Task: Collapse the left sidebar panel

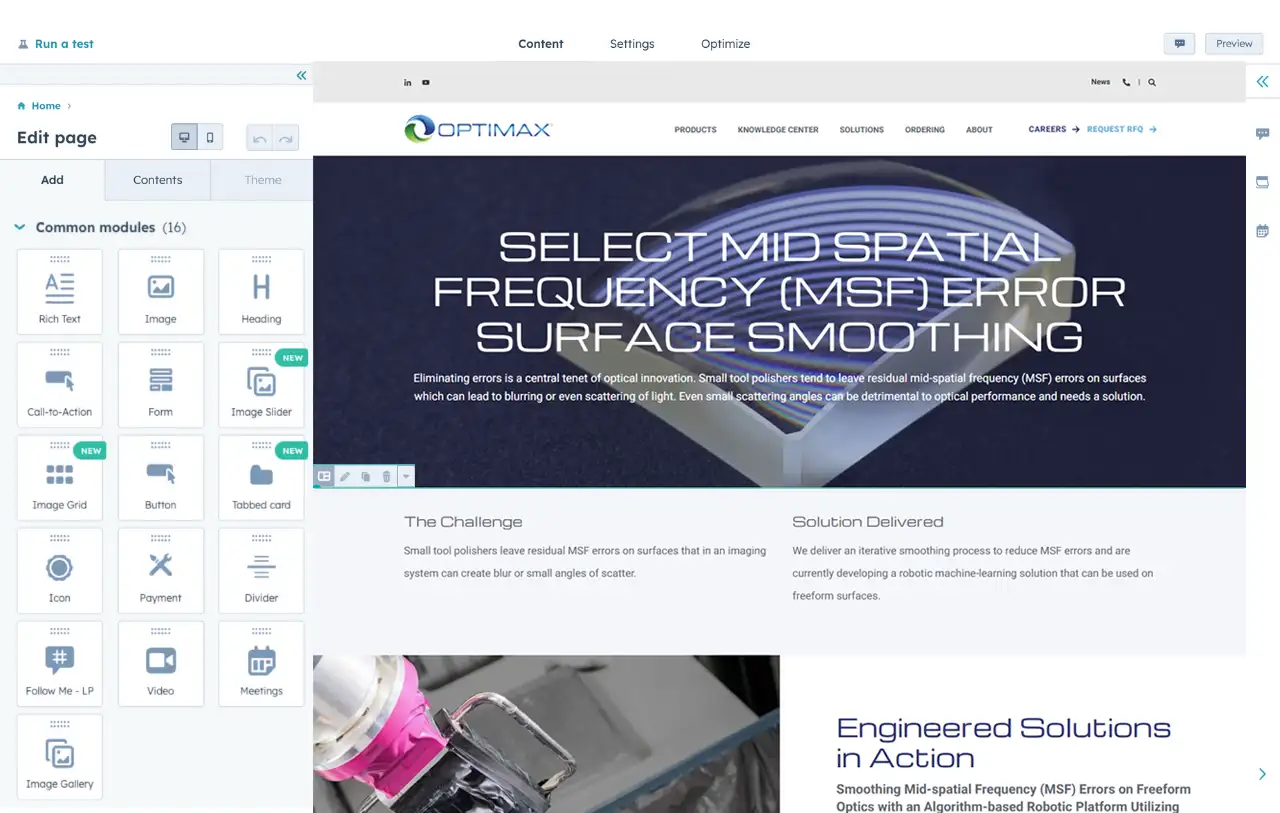Action: point(301,75)
